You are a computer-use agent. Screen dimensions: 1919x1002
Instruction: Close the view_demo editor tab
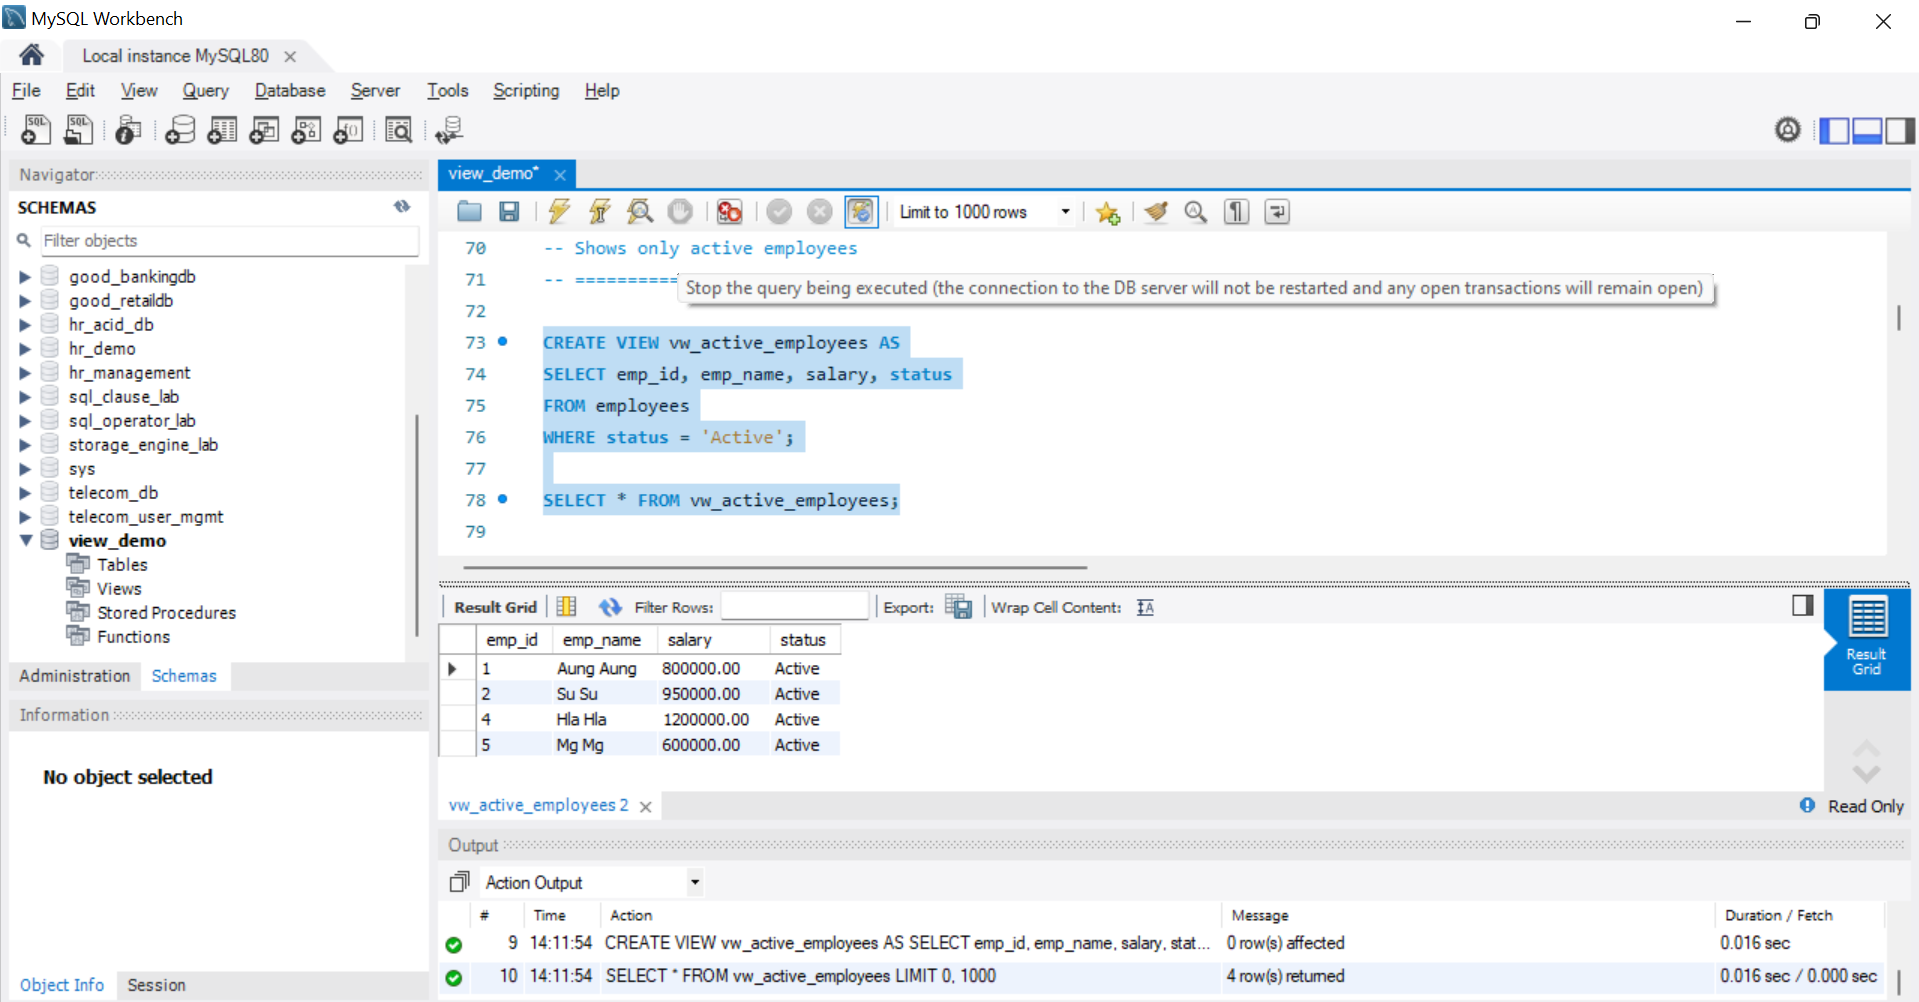tap(560, 175)
